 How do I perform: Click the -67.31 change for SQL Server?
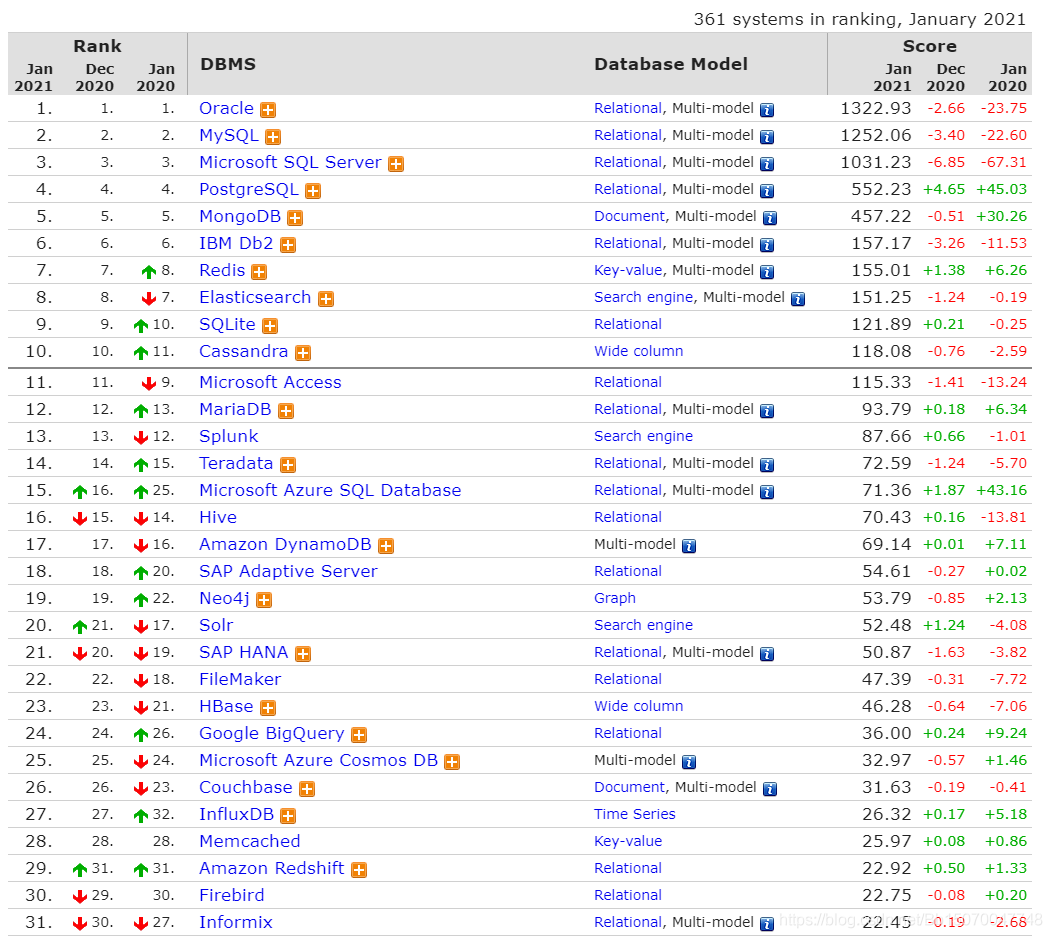click(1004, 162)
